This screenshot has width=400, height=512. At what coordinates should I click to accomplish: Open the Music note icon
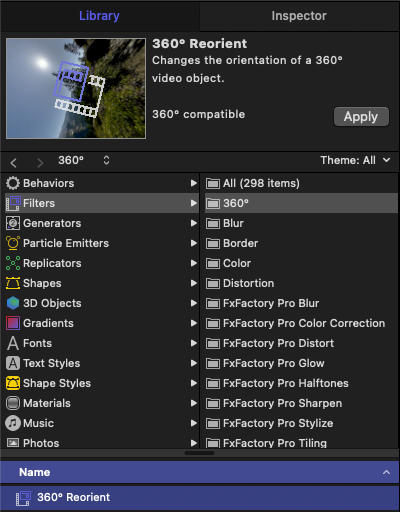coord(13,423)
